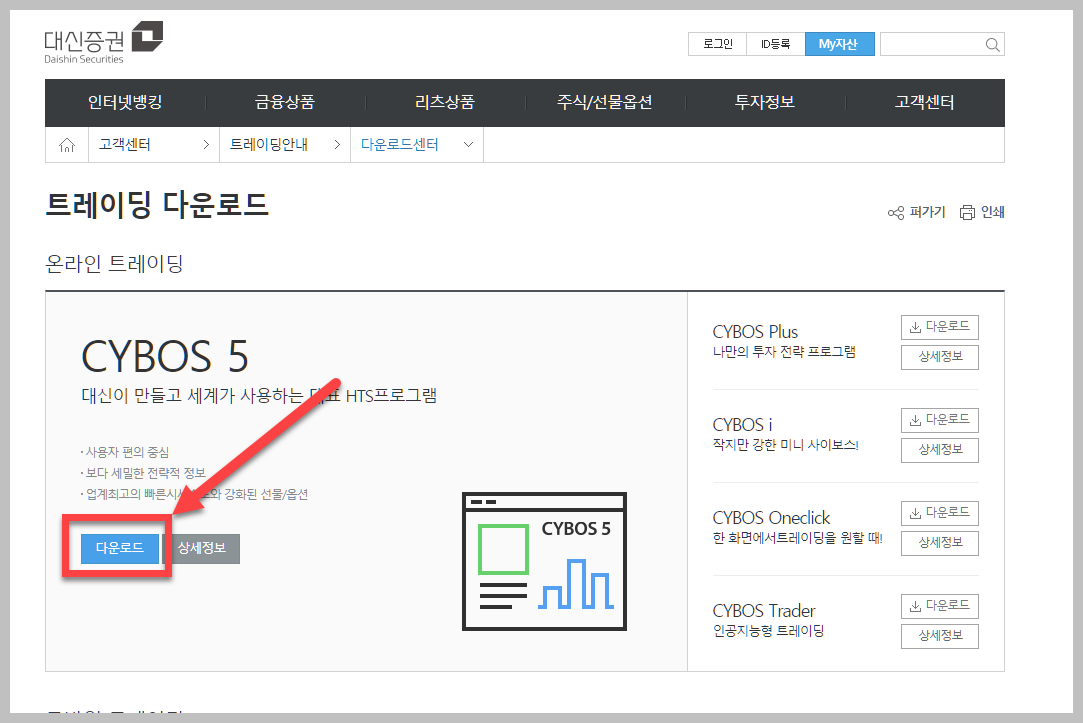View CYBOS Trader 상세정보
The image size is (1083, 723).
[939, 636]
